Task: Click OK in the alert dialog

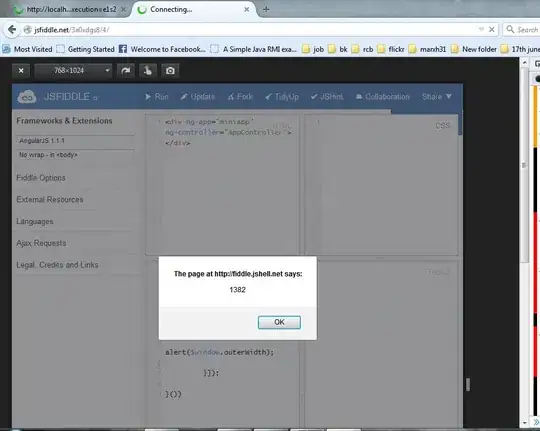Action: [279, 322]
